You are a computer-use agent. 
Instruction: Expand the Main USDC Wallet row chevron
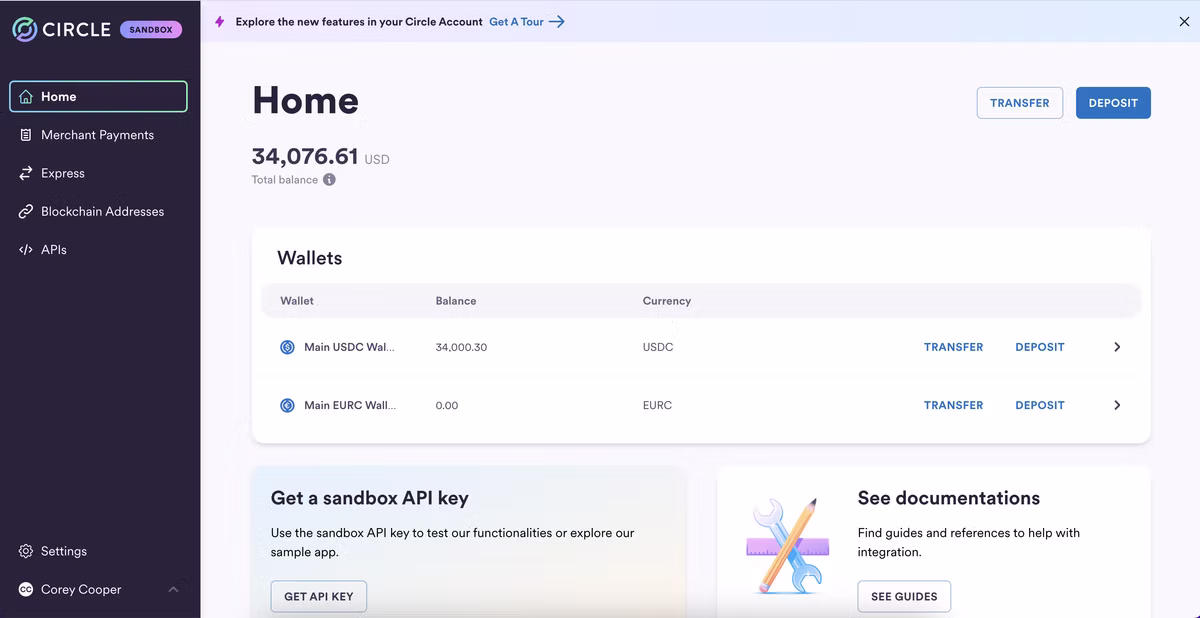[1117, 347]
